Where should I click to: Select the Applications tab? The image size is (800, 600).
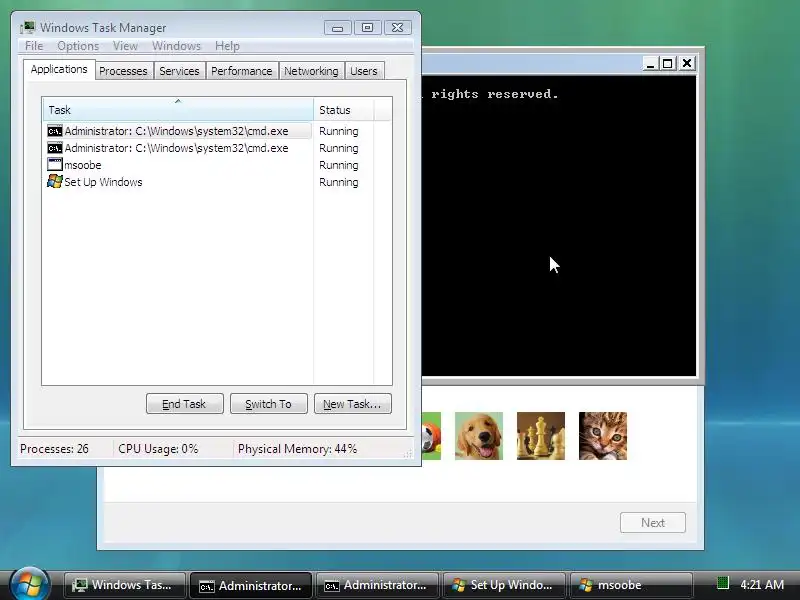[x=59, y=69]
